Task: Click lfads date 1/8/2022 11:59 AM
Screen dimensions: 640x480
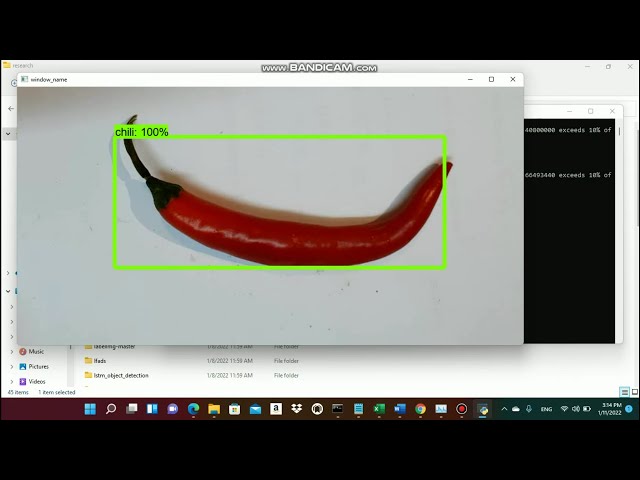Action: [230, 361]
